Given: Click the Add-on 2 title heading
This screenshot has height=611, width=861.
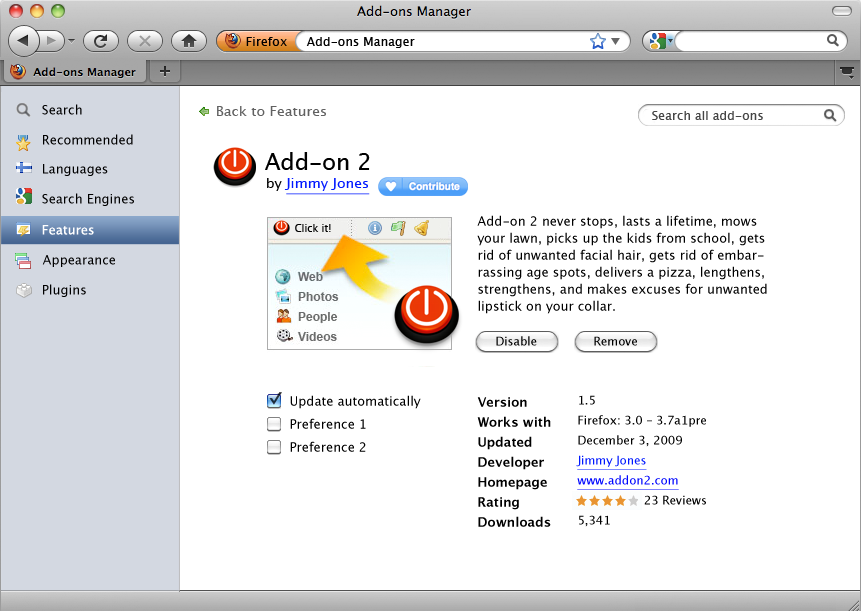Looking at the screenshot, I should tap(317, 162).
